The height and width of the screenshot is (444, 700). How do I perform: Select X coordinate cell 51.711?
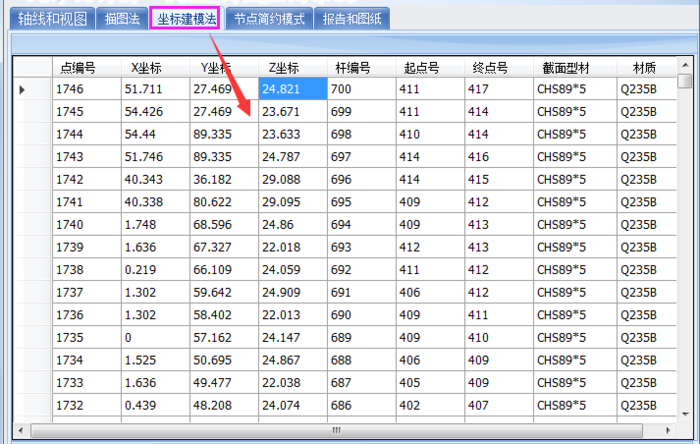pos(156,89)
